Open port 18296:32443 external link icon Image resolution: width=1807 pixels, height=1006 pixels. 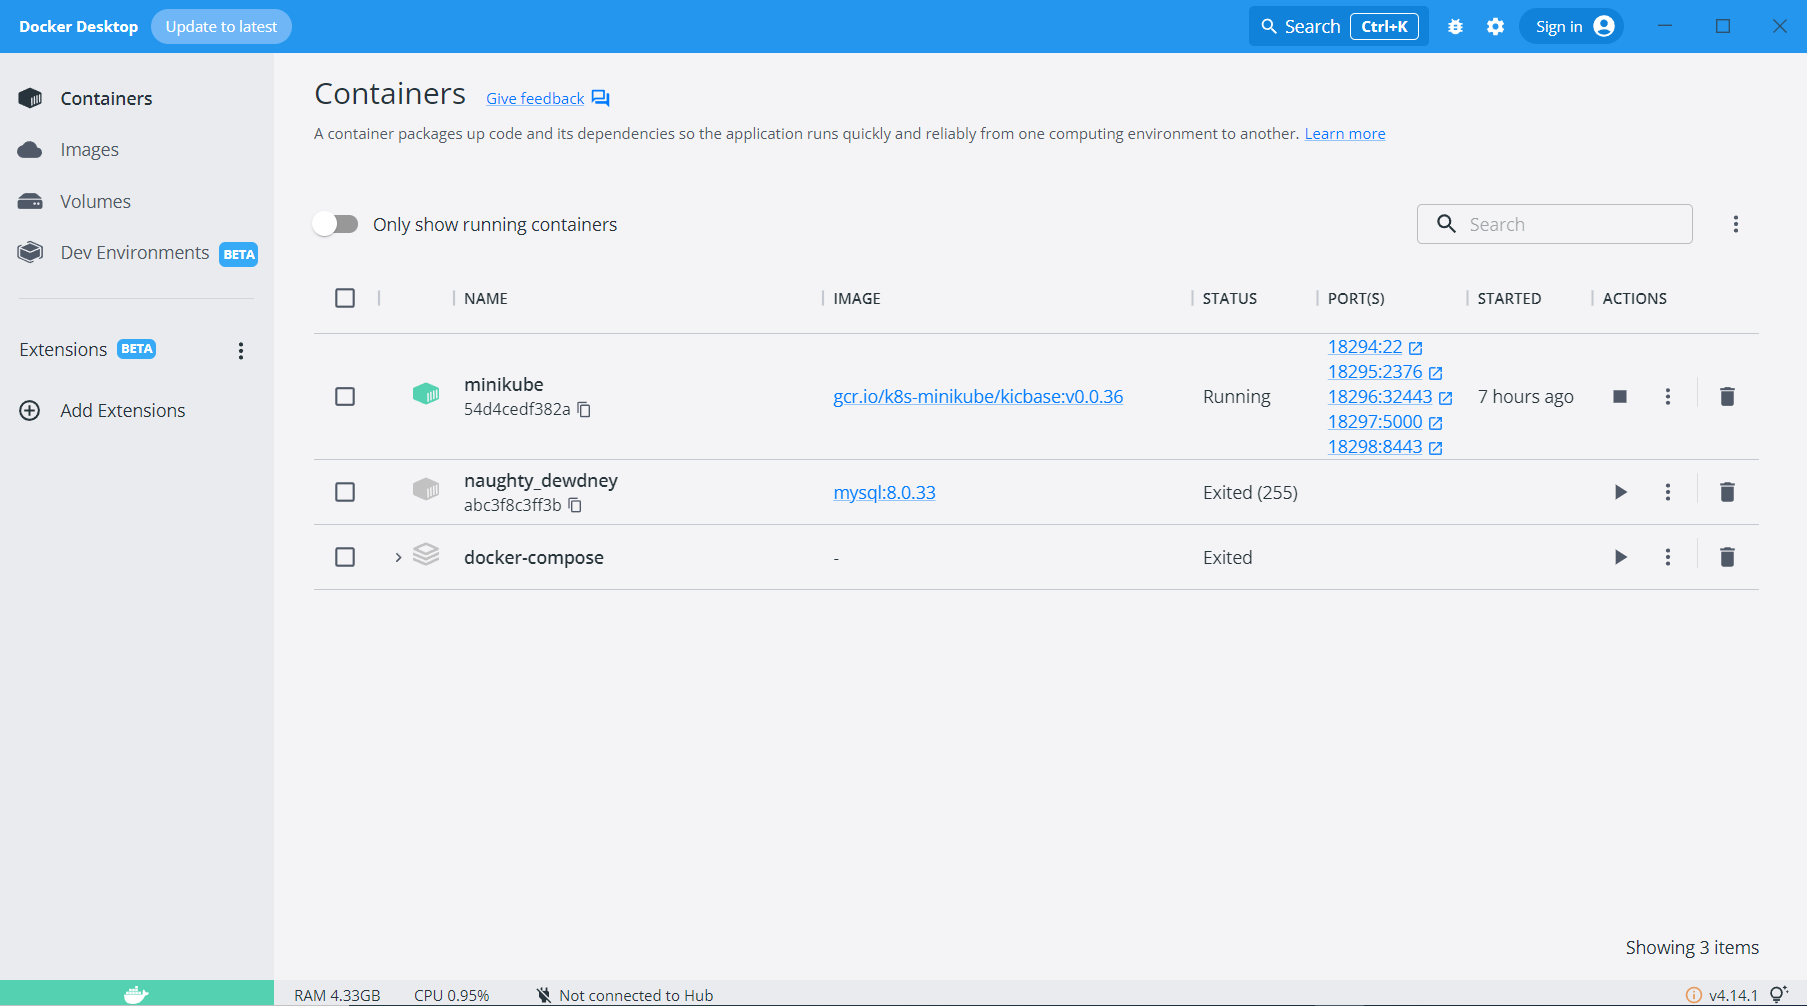pyautogui.click(x=1445, y=398)
